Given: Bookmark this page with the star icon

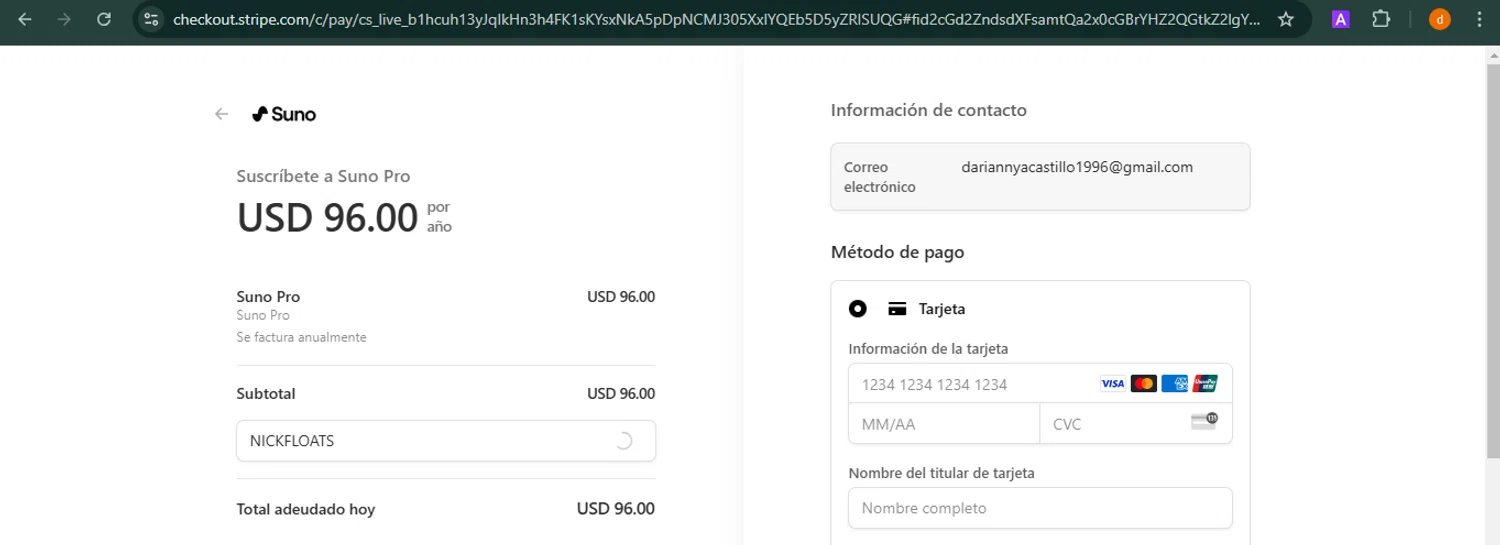Looking at the screenshot, I should click(1286, 19).
